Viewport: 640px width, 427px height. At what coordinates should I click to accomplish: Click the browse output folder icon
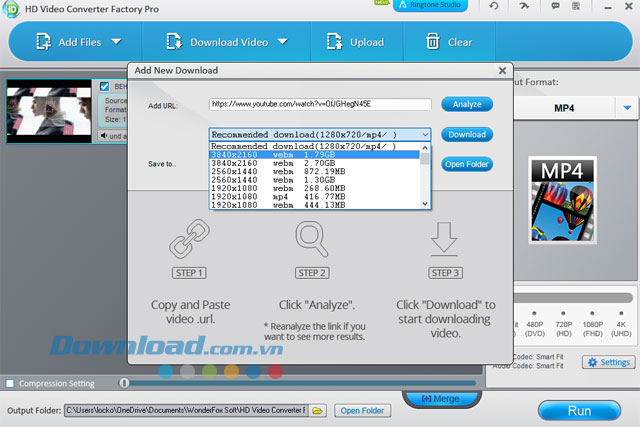point(318,410)
